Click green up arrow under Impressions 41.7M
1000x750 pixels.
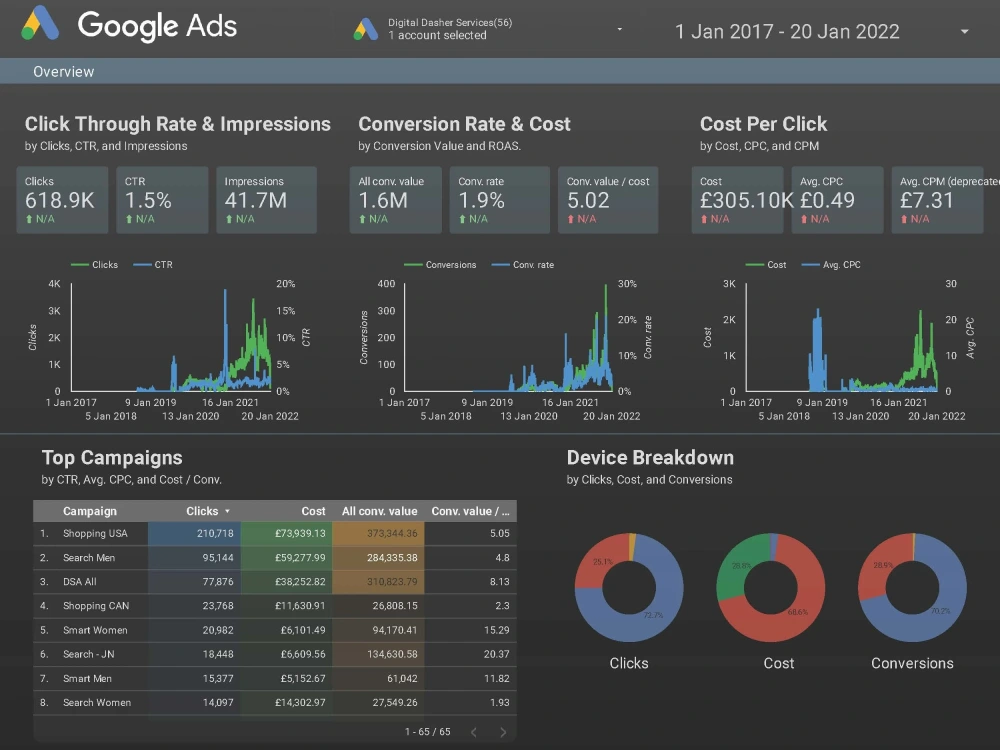(228, 219)
